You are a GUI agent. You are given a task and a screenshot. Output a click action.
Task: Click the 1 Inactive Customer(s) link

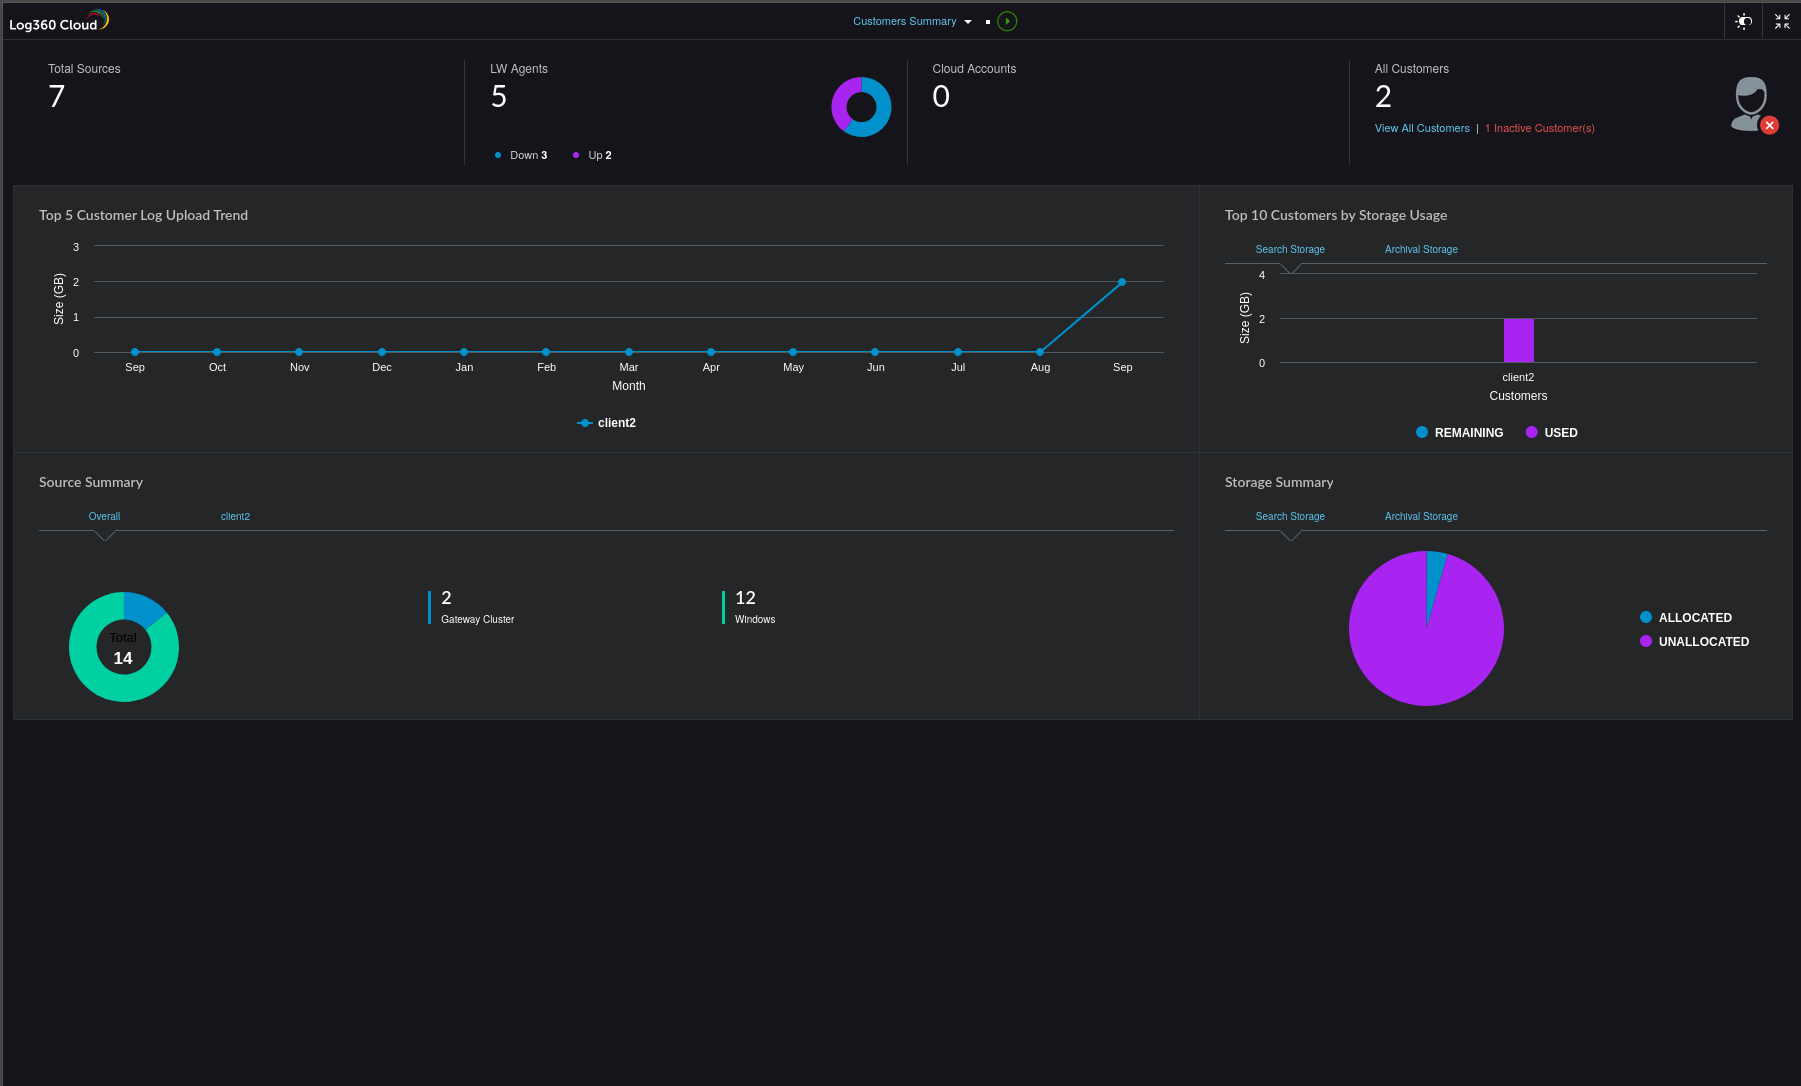(x=1540, y=128)
